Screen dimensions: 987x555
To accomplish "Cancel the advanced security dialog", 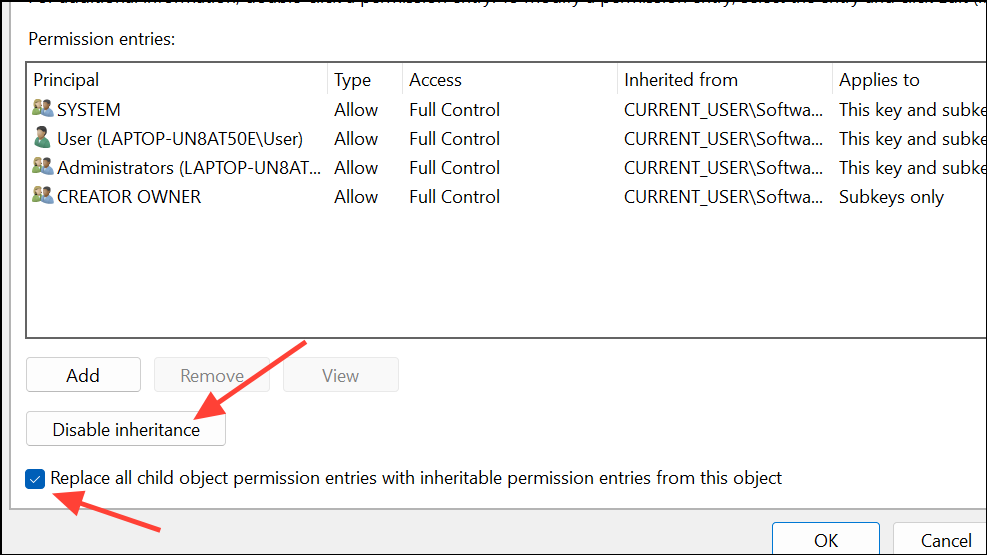I will pos(945,540).
